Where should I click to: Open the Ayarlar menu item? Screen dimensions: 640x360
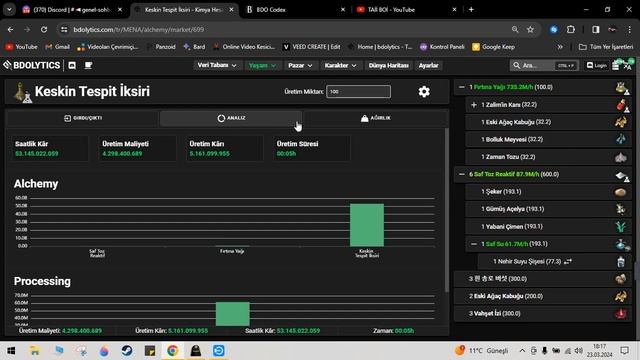pyautogui.click(x=428, y=65)
